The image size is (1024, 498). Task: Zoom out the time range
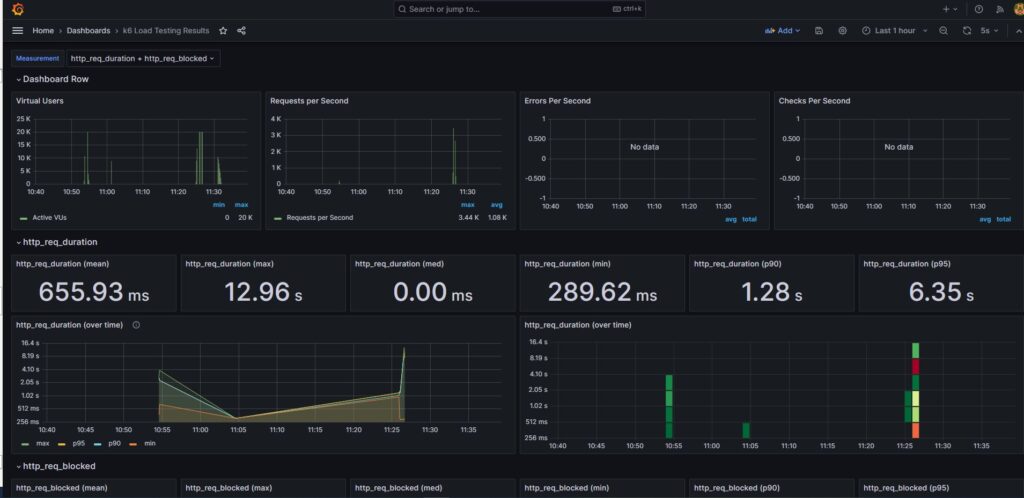click(x=943, y=31)
